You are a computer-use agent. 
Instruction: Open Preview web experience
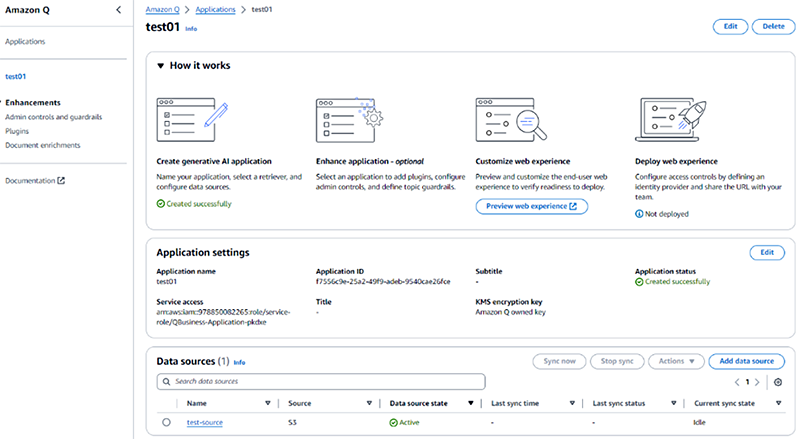point(531,206)
